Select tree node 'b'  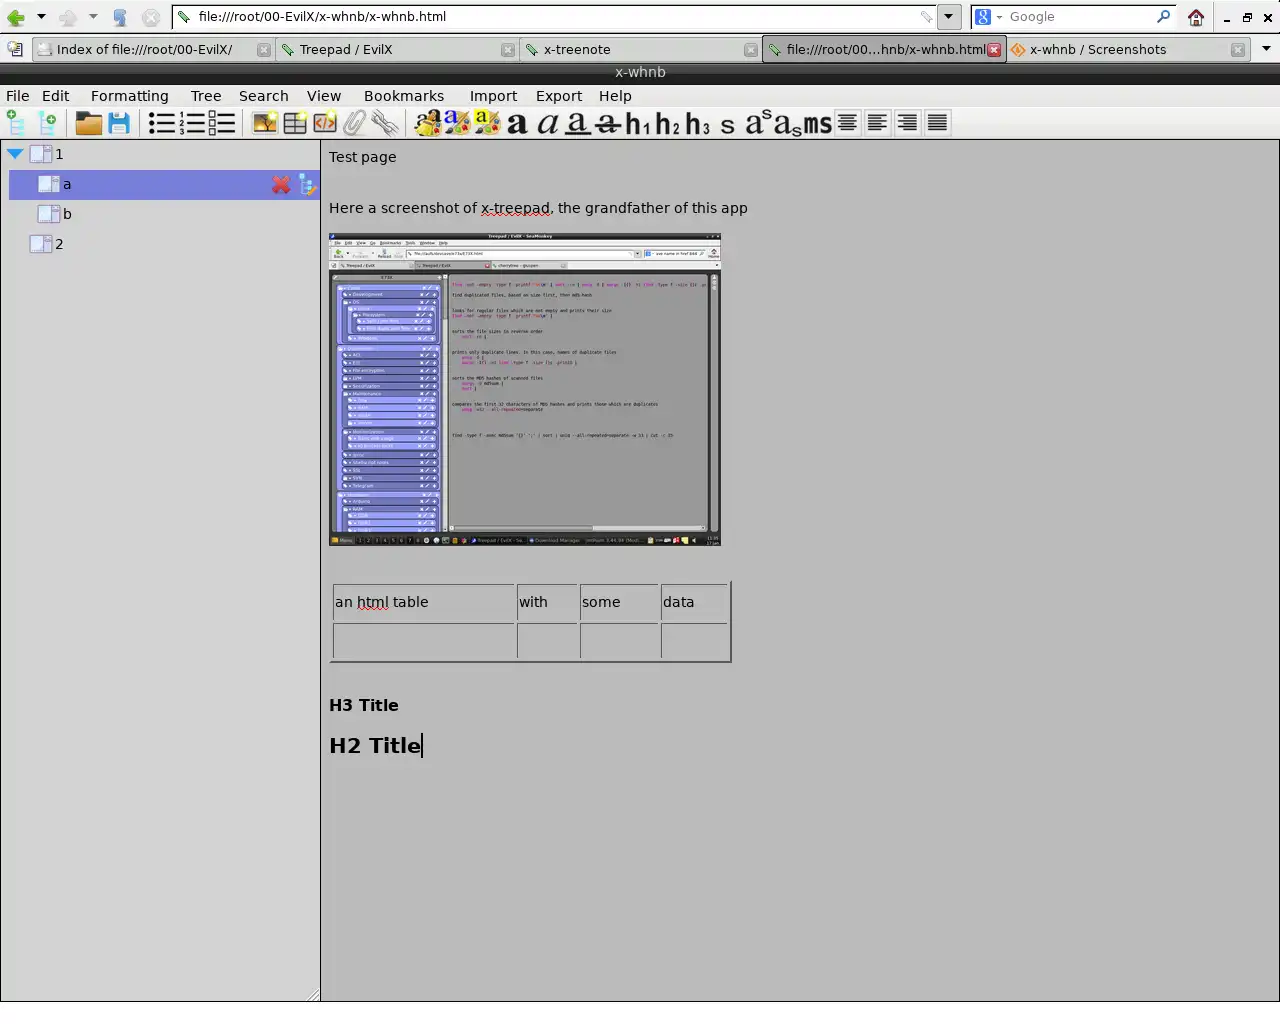pyautogui.click(x=67, y=214)
